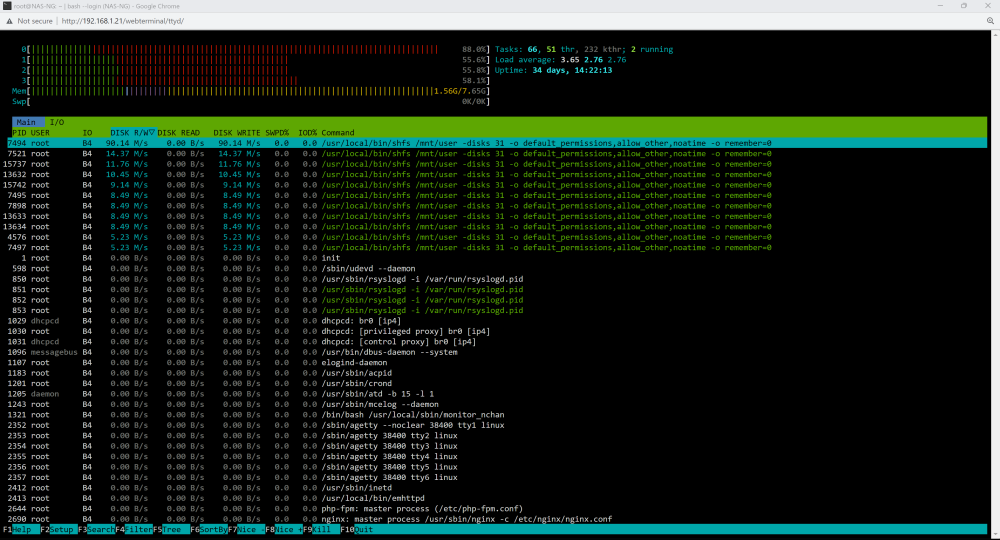Viewport: 1000px width, 540px height.
Task: Open the Chrome zoom magnifier icon
Action: (x=990, y=20)
